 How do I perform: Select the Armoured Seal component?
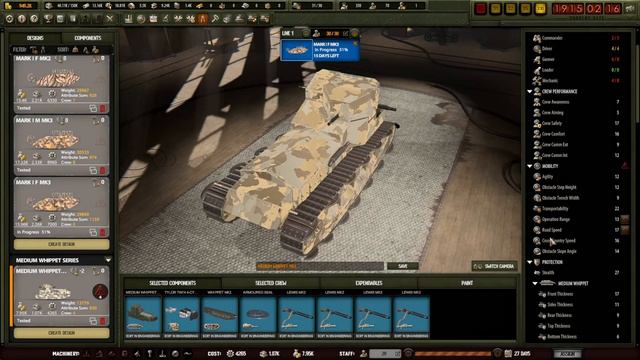click(258, 315)
